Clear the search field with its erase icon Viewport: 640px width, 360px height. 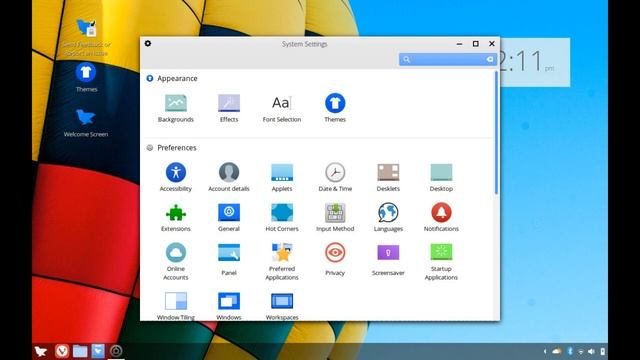tap(489, 60)
